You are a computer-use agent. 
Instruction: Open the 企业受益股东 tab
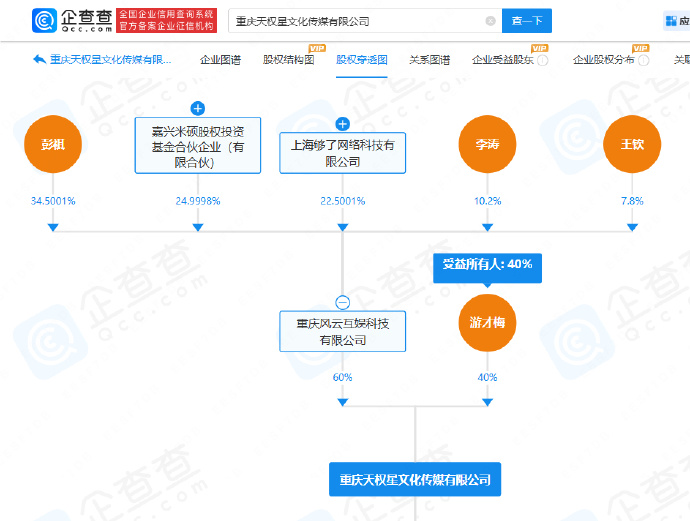503,60
